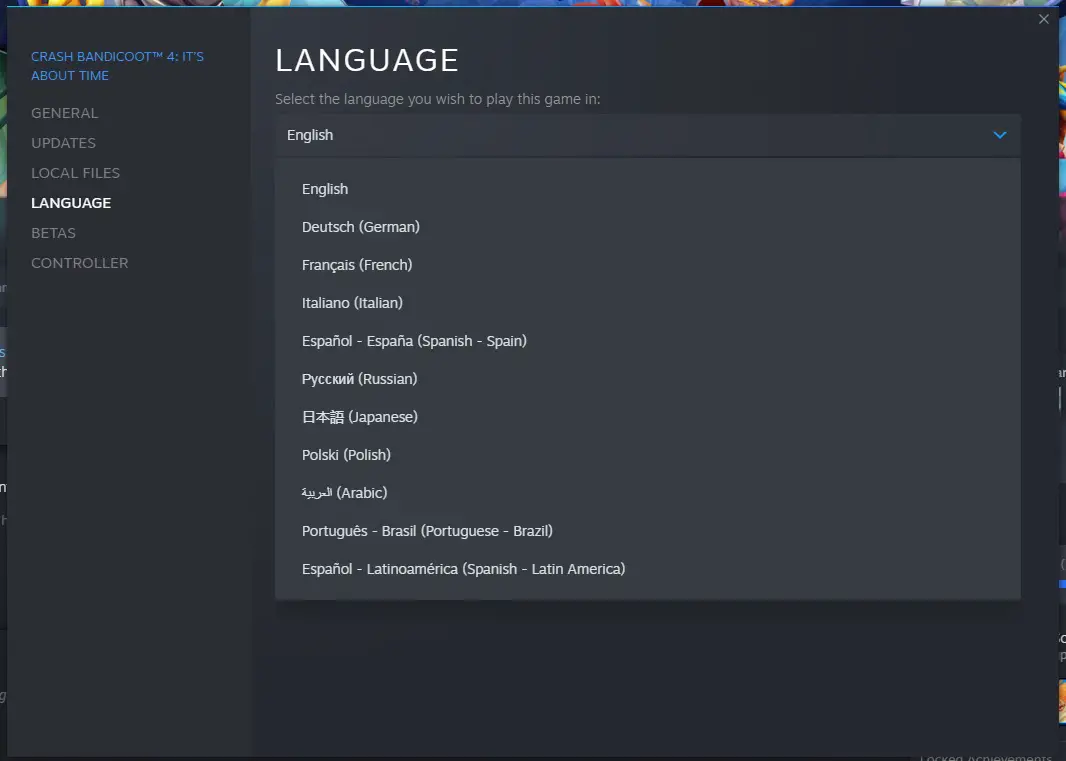This screenshot has height=761, width=1066.
Task: Select Español - España (Spanish - Spain)
Action: click(647, 341)
